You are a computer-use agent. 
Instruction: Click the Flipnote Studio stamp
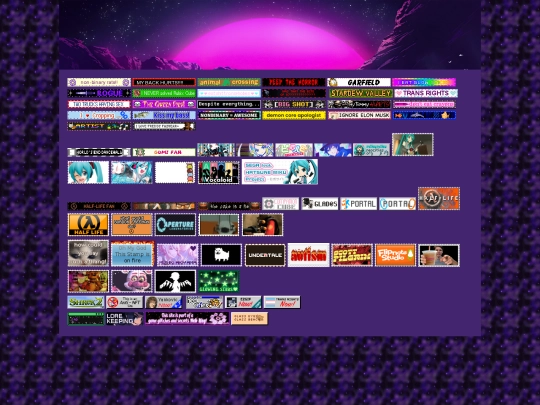[395, 255]
